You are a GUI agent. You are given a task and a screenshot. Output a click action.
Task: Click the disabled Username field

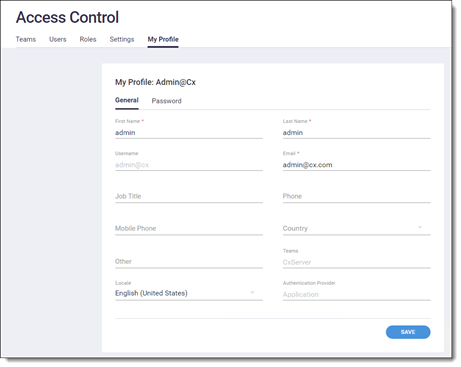tap(189, 165)
